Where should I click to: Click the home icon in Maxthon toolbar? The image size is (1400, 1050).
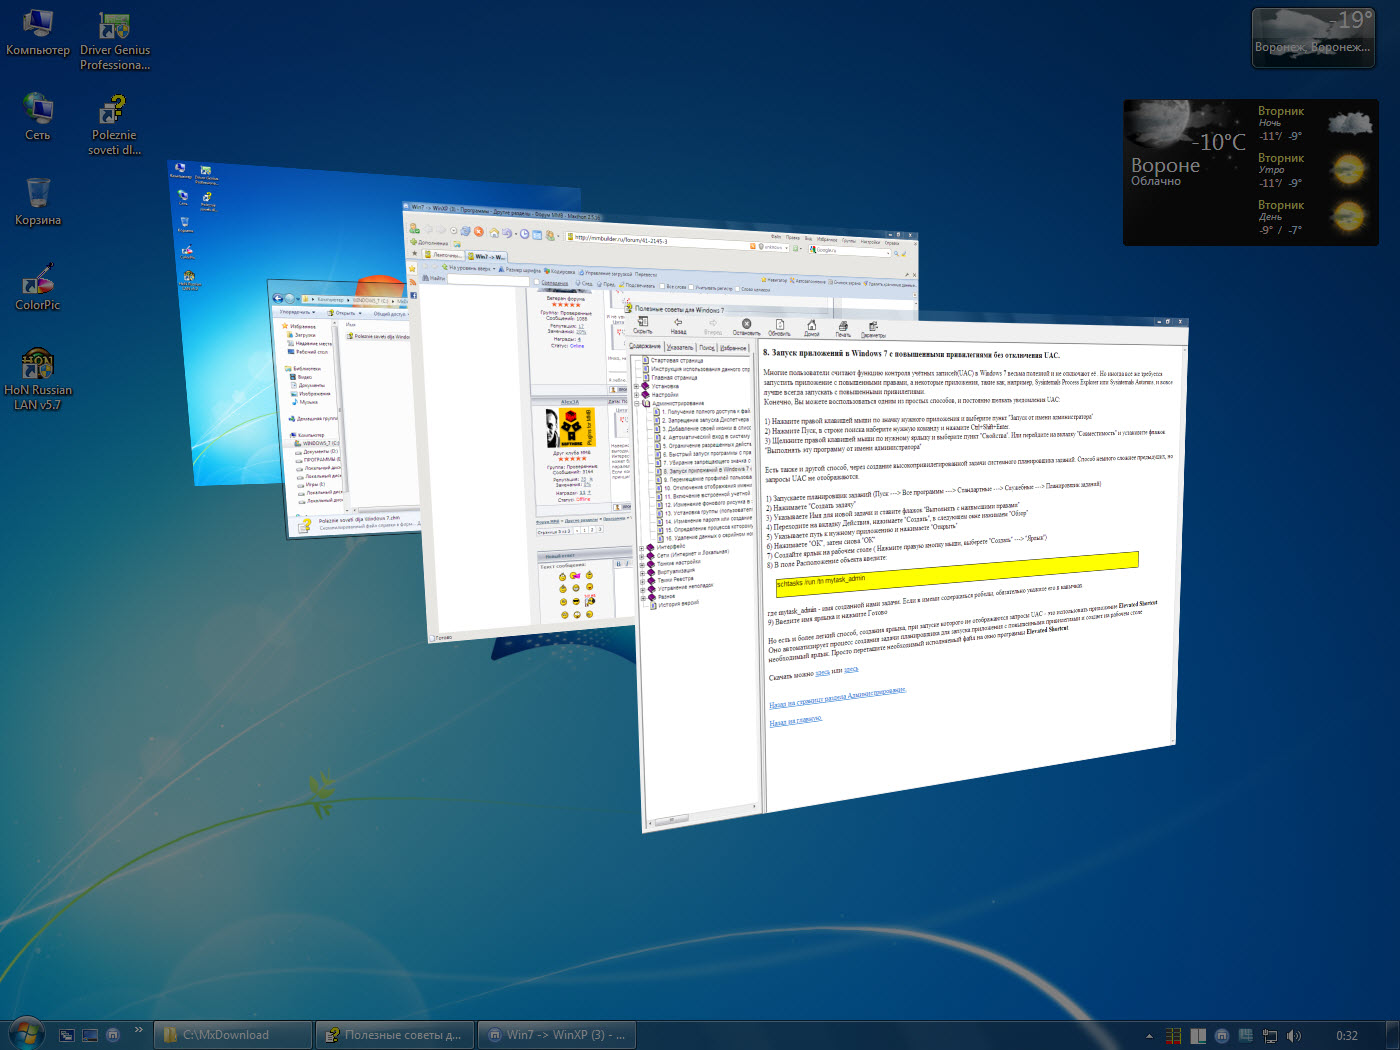[494, 233]
